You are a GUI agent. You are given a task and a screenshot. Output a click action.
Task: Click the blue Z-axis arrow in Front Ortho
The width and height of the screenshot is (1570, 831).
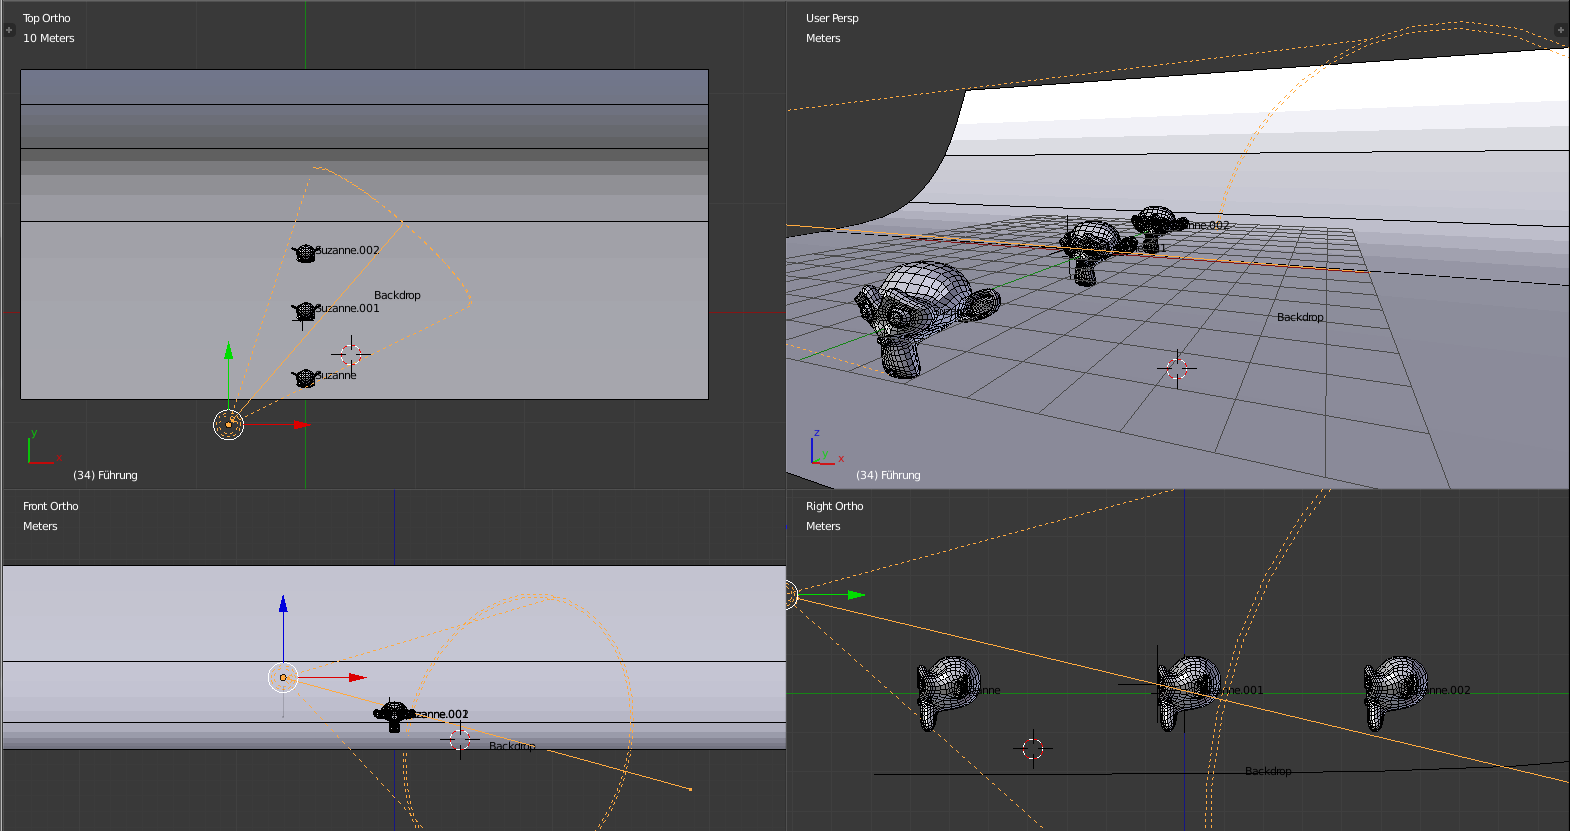pyautogui.click(x=283, y=604)
